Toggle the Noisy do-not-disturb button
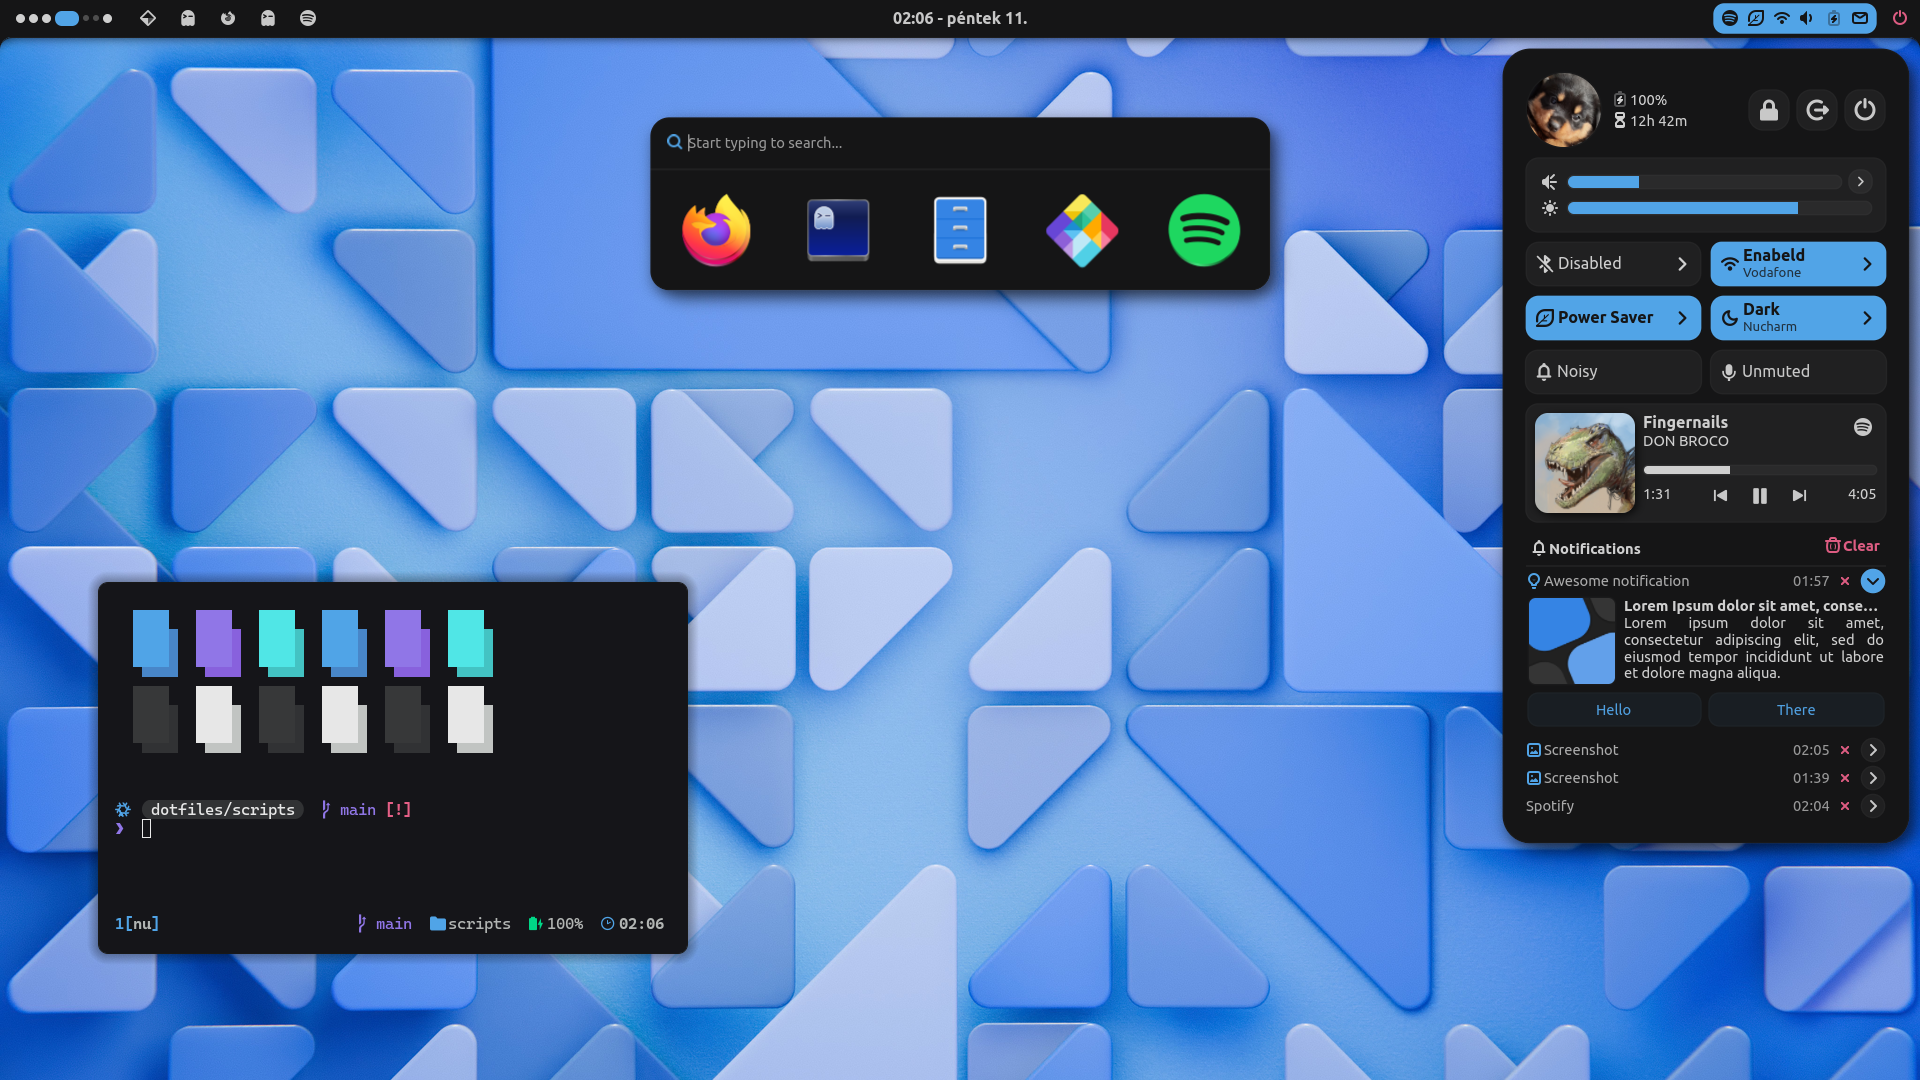 coord(1612,371)
